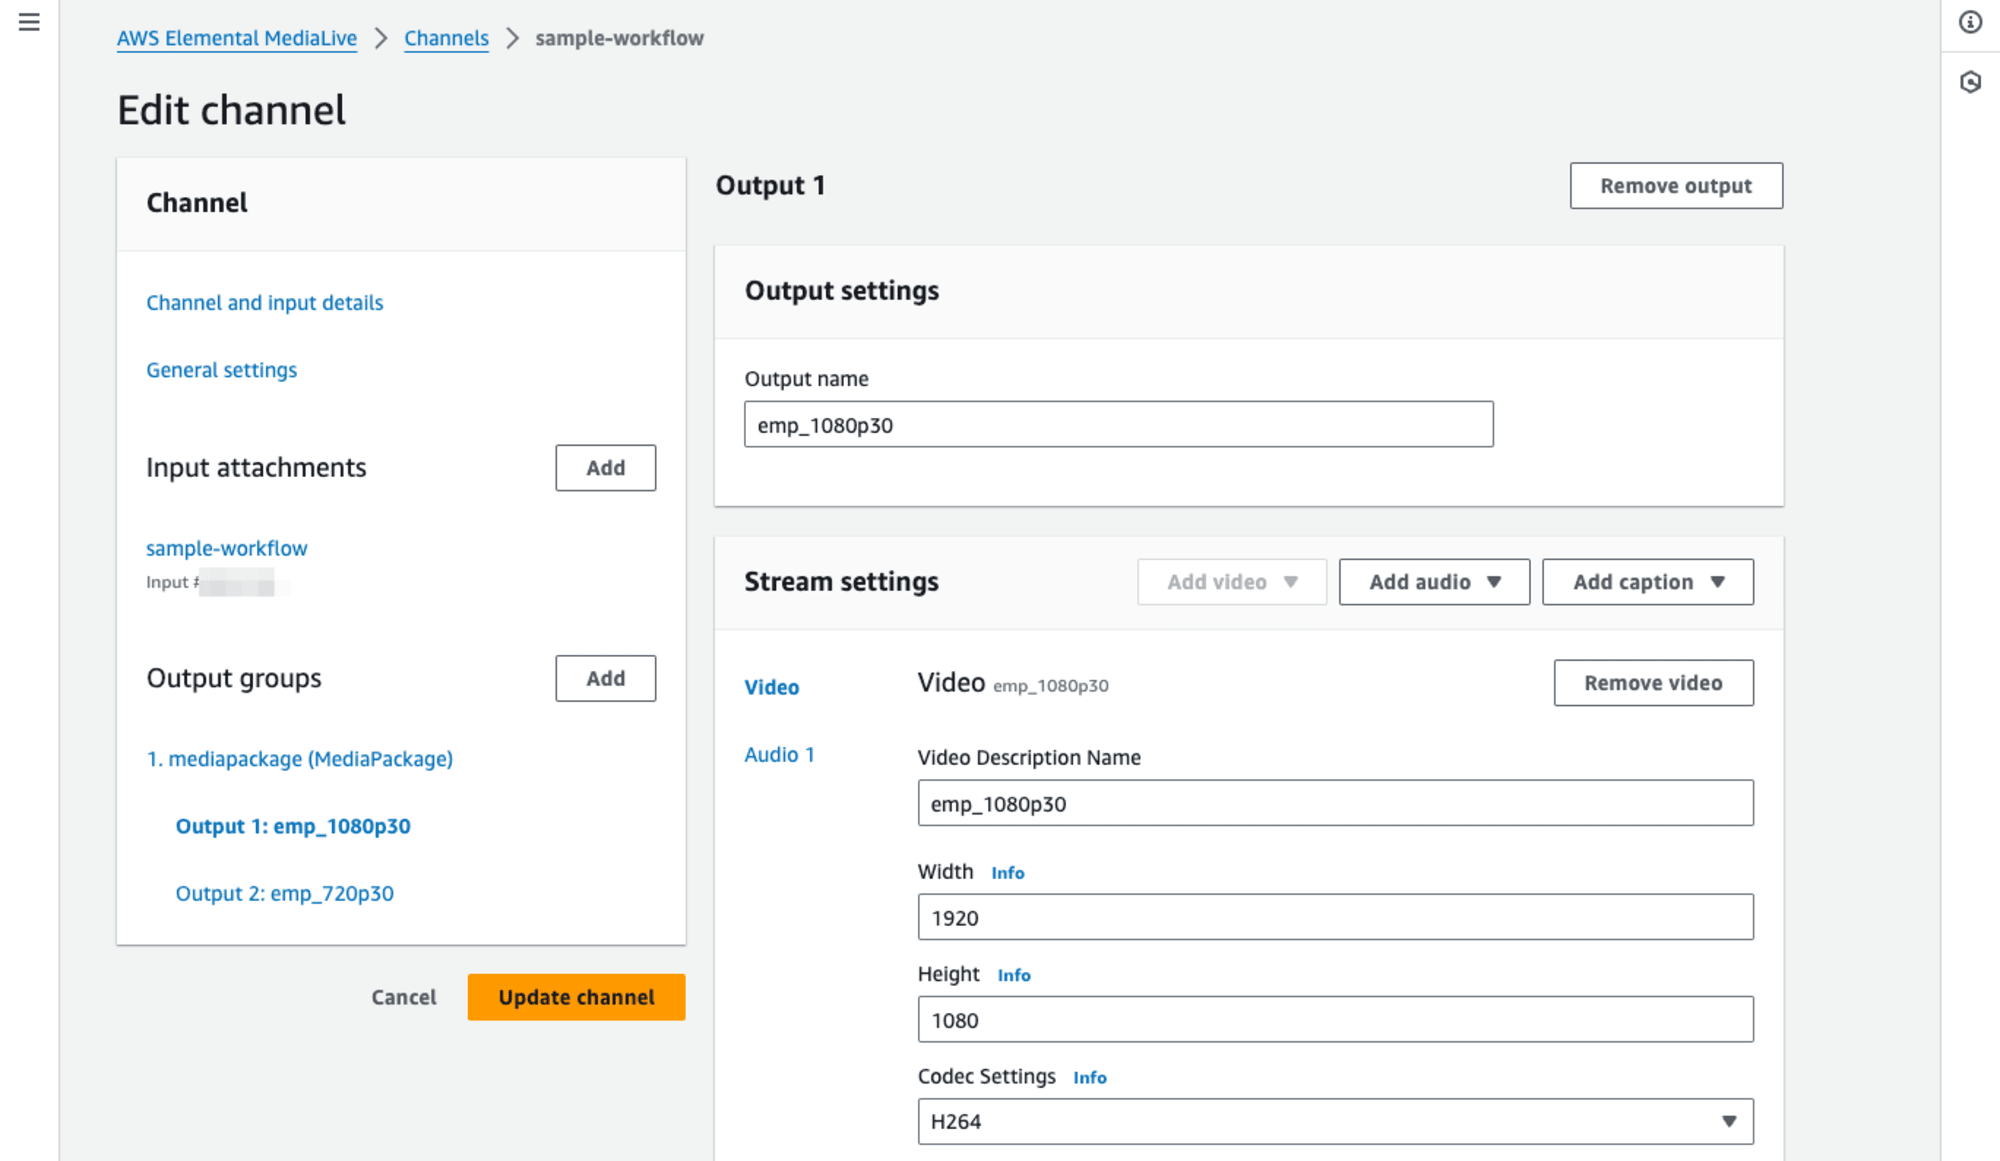This screenshot has height=1161, width=2000.
Task: Click Add button for Input attachments
Action: [604, 467]
